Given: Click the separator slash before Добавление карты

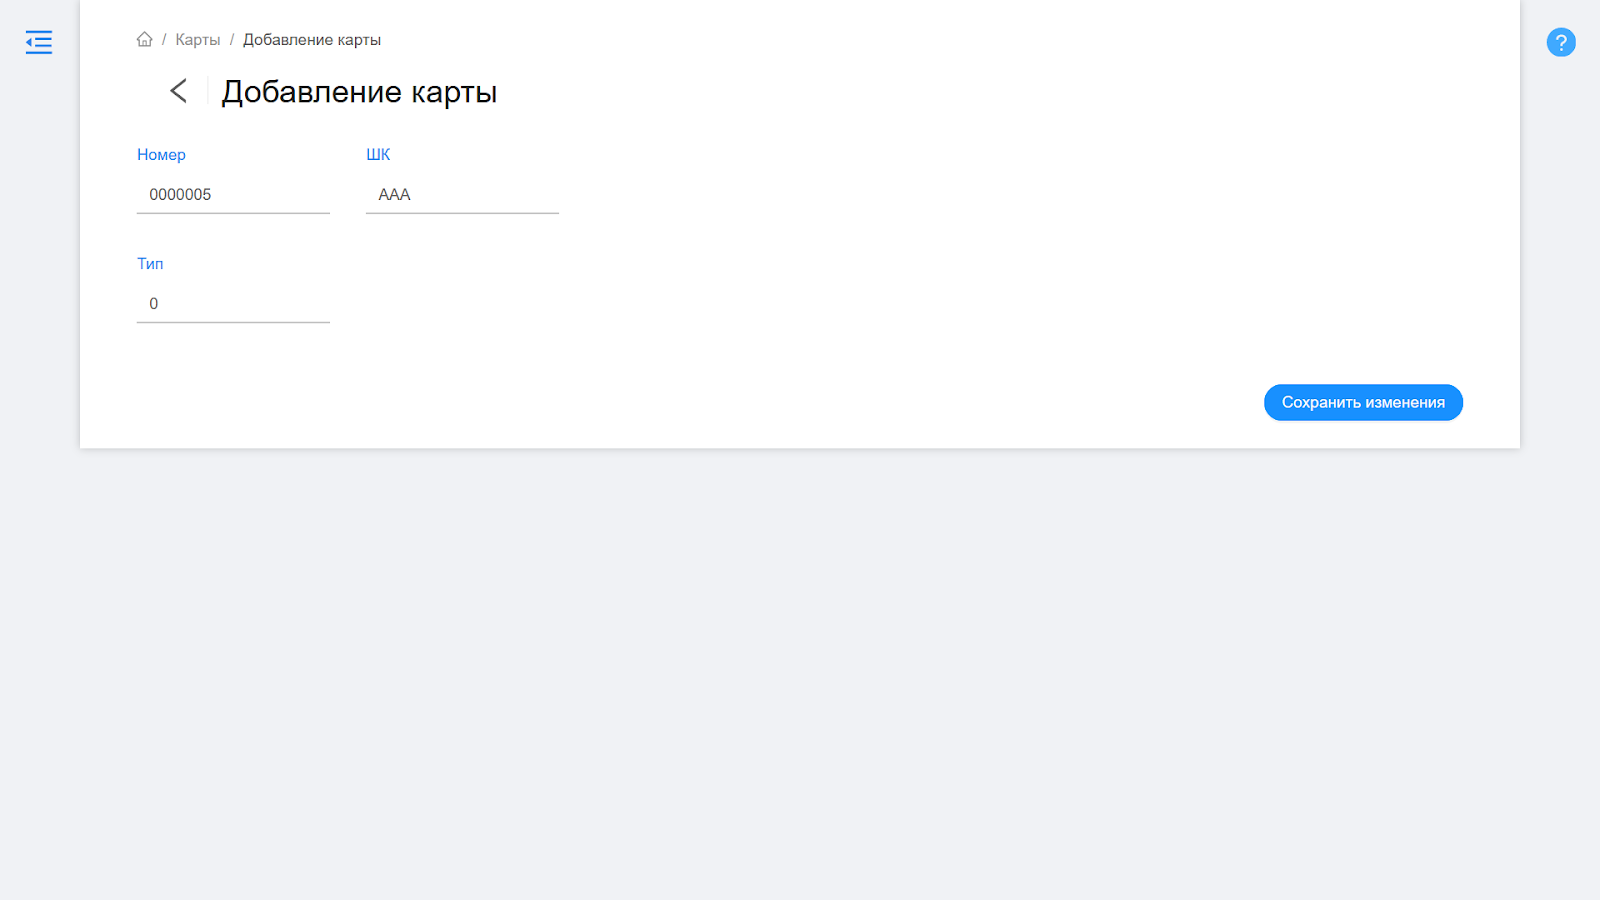Looking at the screenshot, I should pyautogui.click(x=232, y=40).
